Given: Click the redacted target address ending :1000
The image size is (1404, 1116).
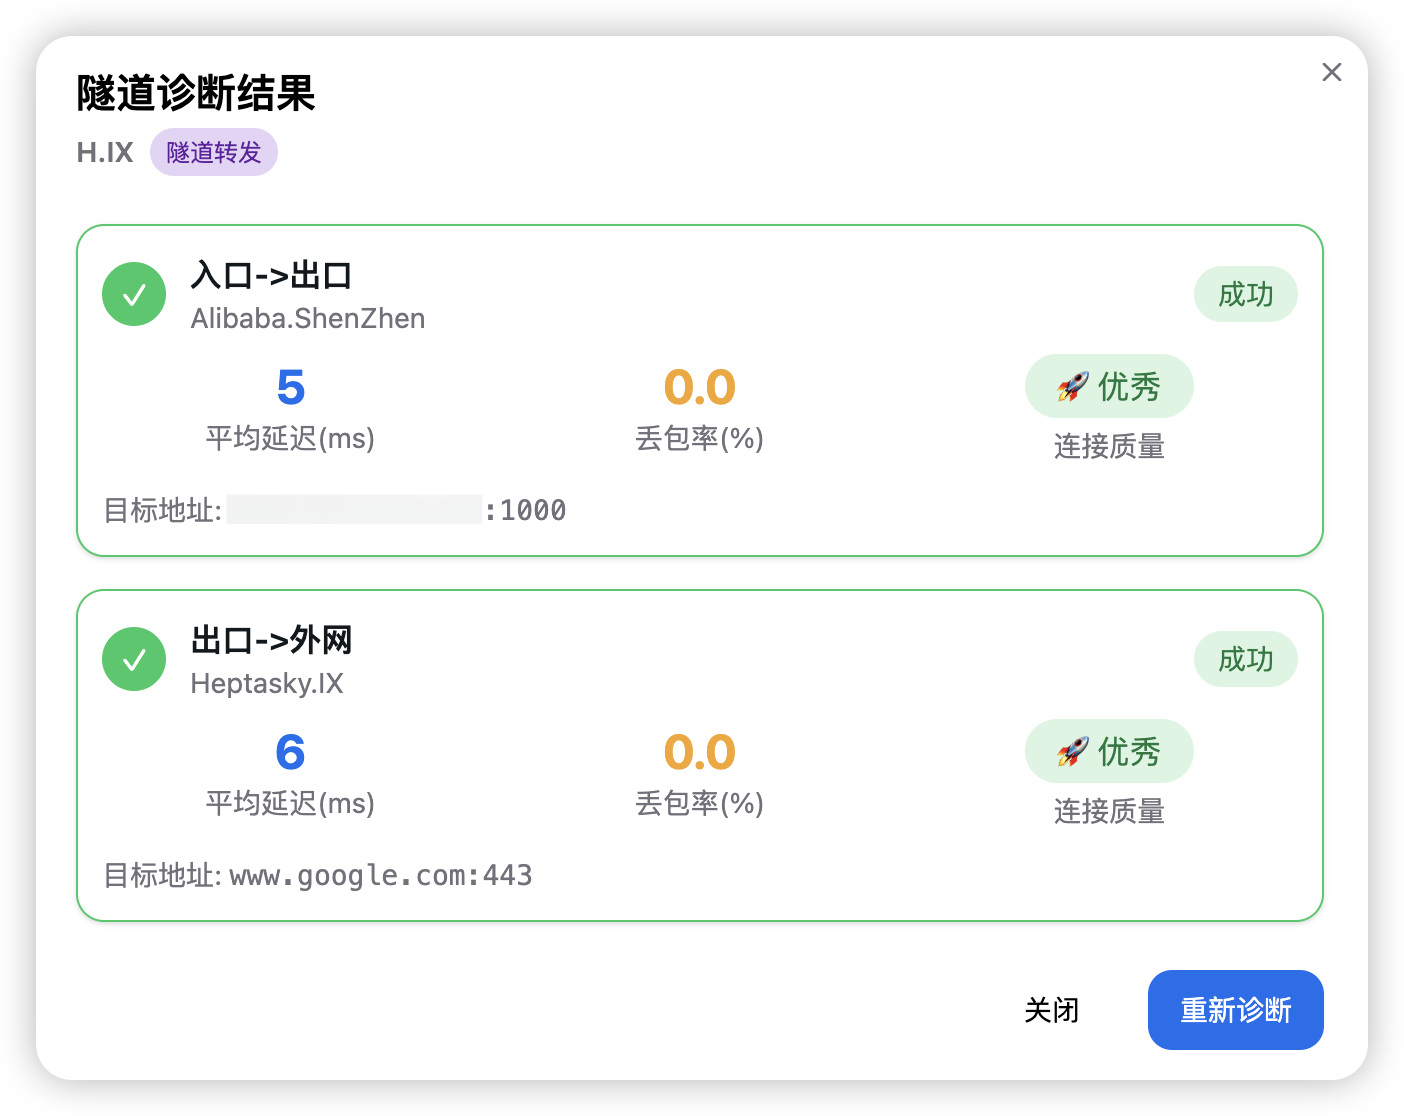Looking at the screenshot, I should (396, 510).
